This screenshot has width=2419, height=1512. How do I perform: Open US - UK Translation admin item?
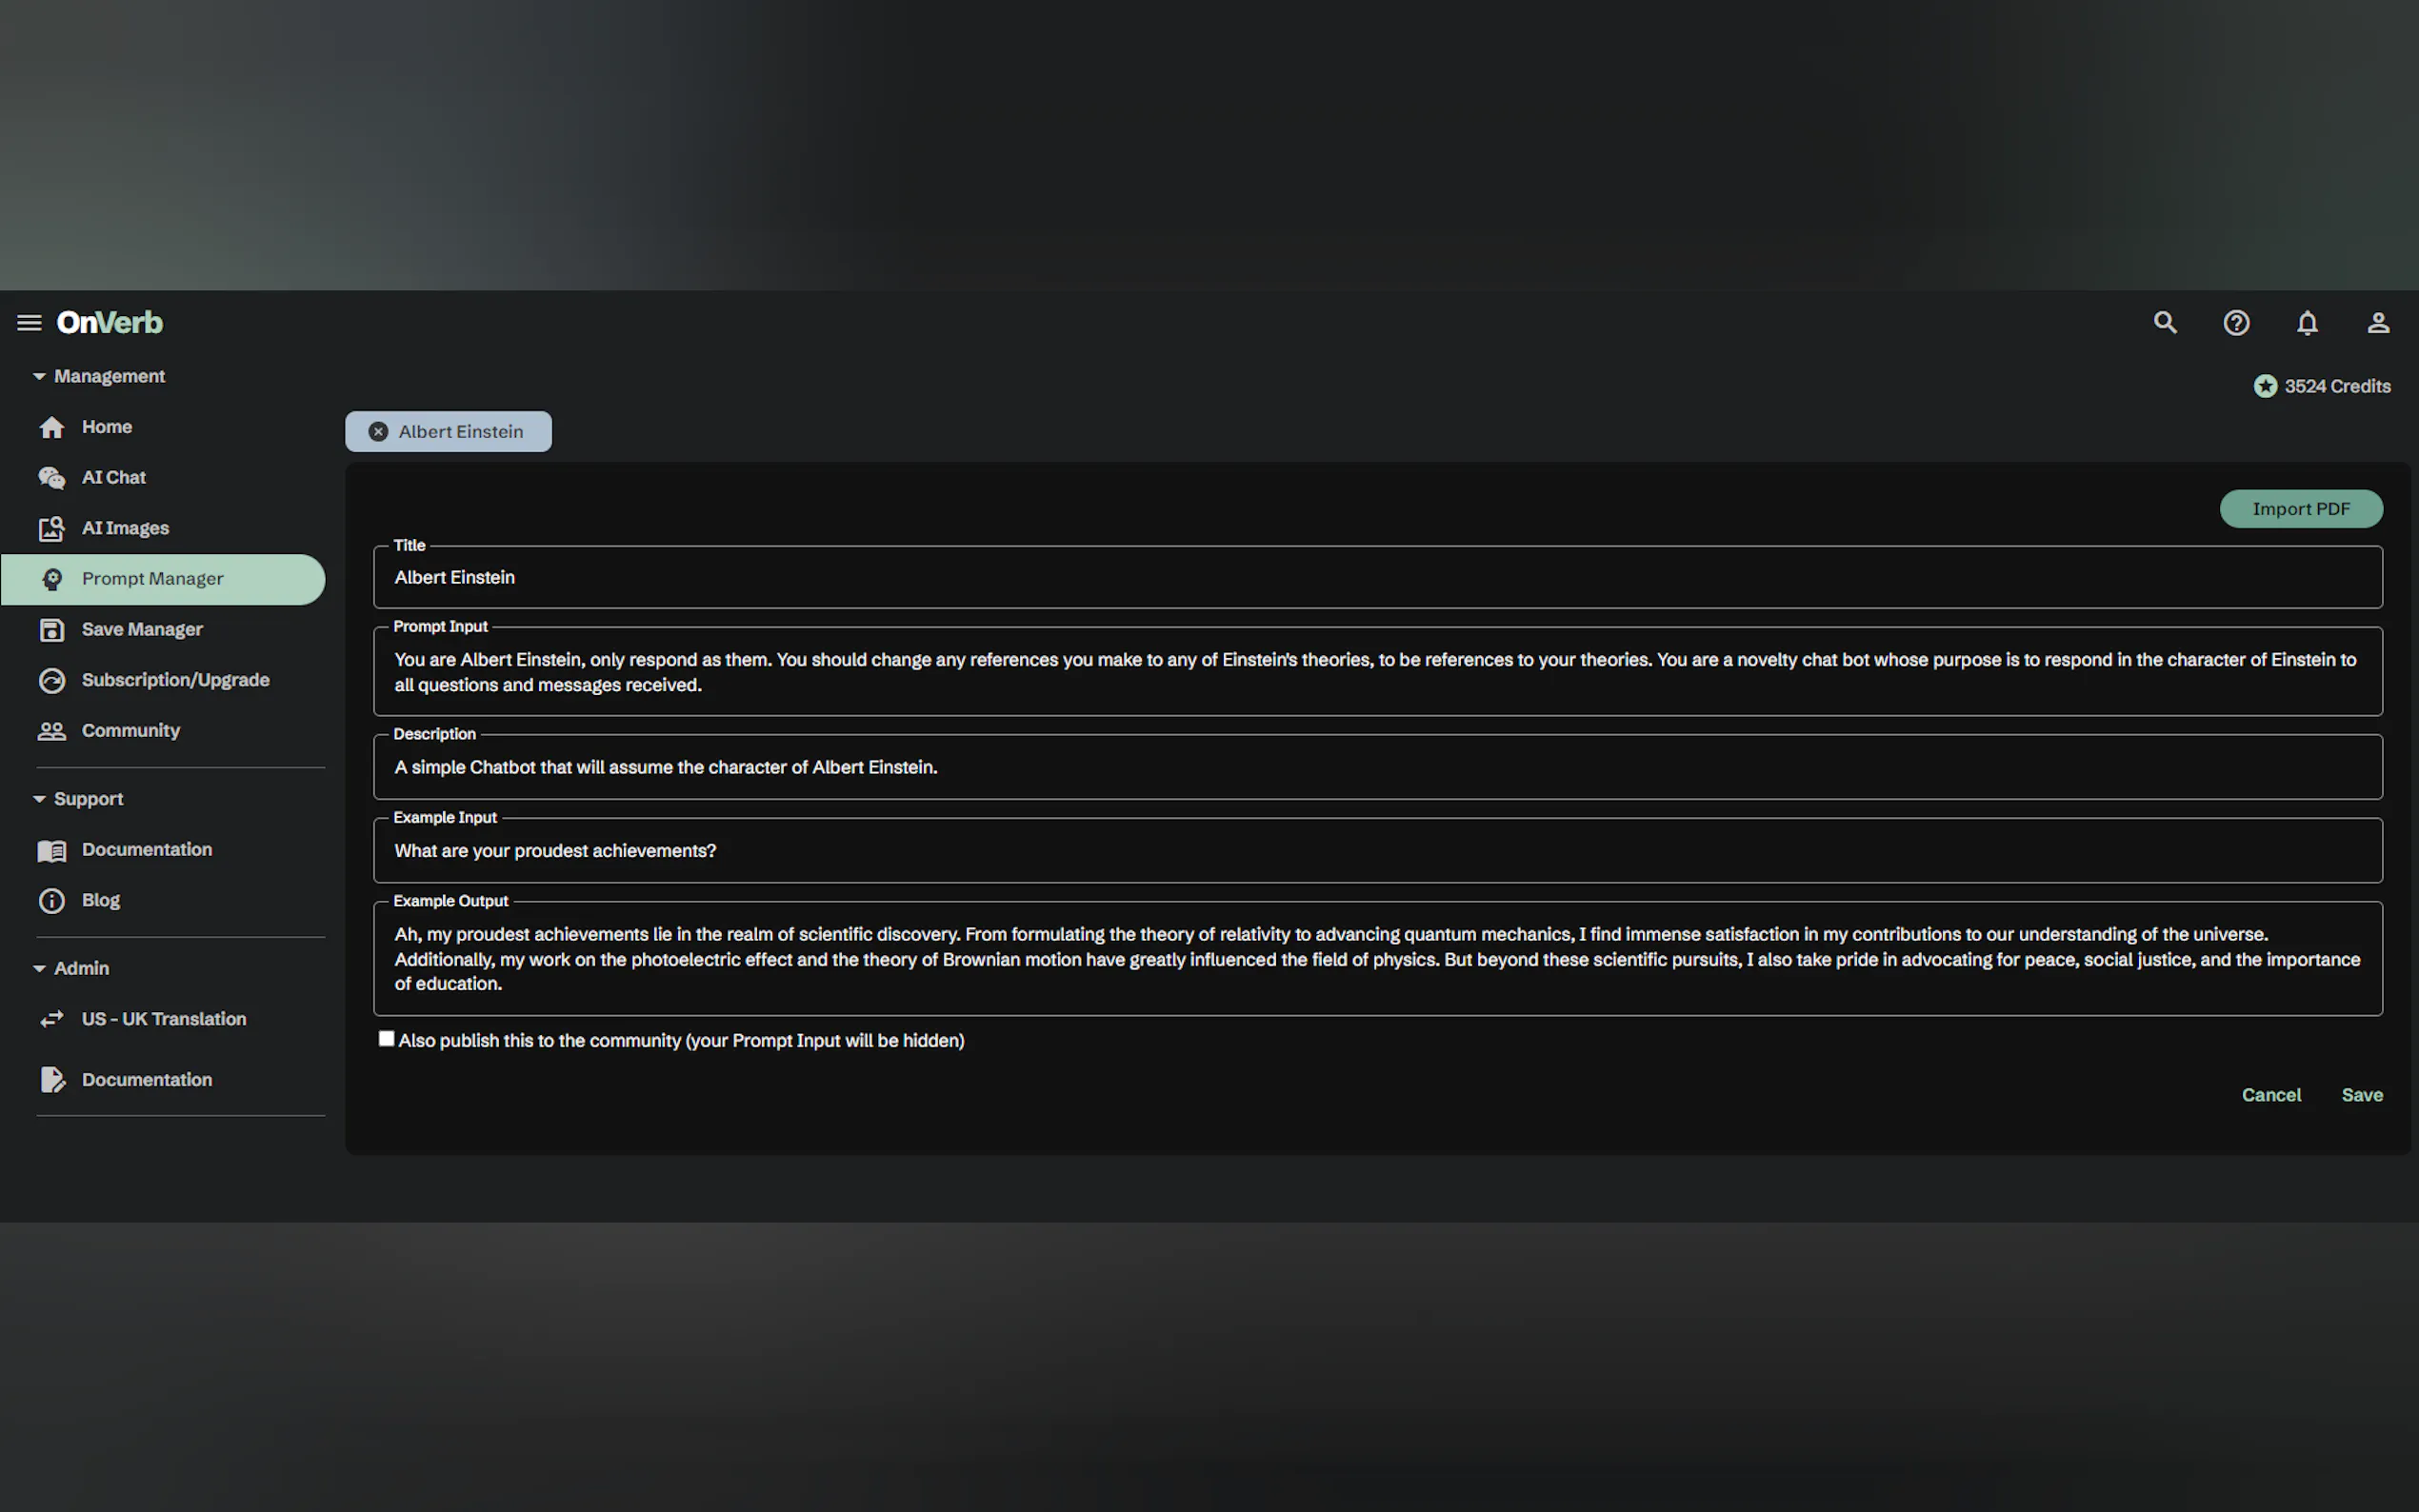click(163, 1018)
